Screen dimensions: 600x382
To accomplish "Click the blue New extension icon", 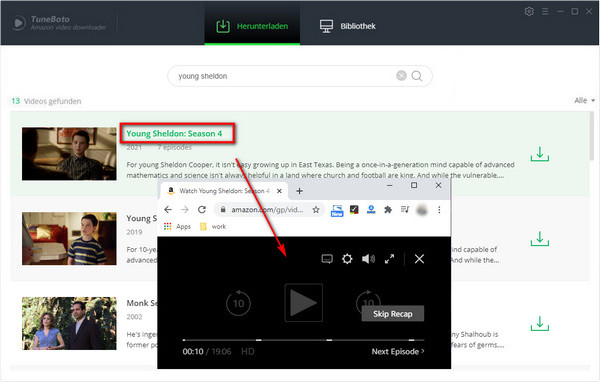I will pos(337,210).
